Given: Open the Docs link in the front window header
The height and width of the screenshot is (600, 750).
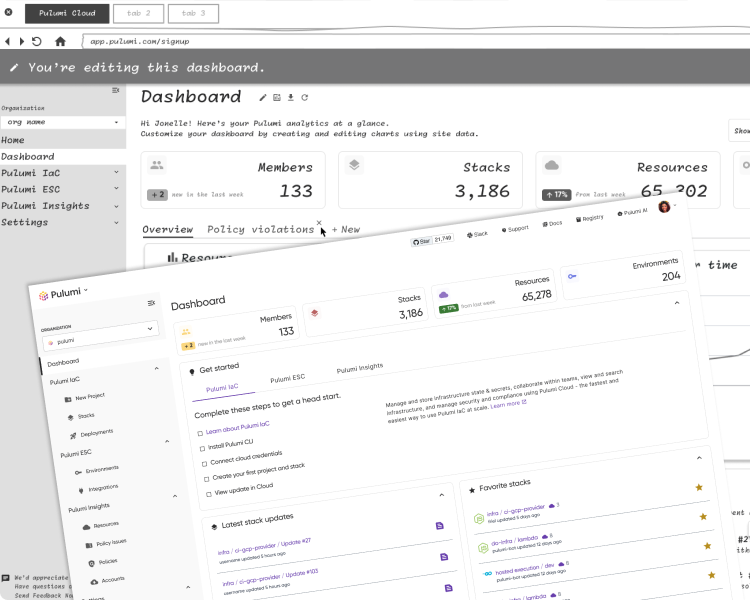Looking at the screenshot, I should pos(552,224).
